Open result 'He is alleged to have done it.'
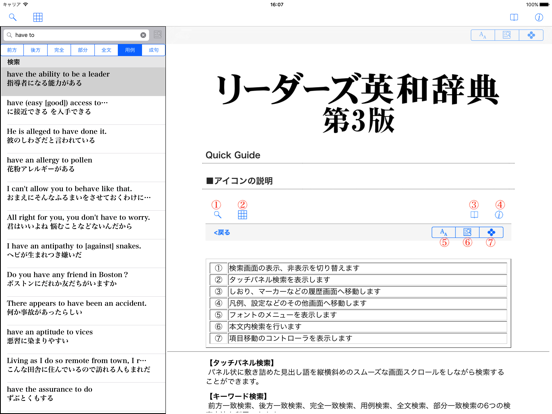Image resolution: width=552 pixels, height=414 pixels. pos(83,139)
